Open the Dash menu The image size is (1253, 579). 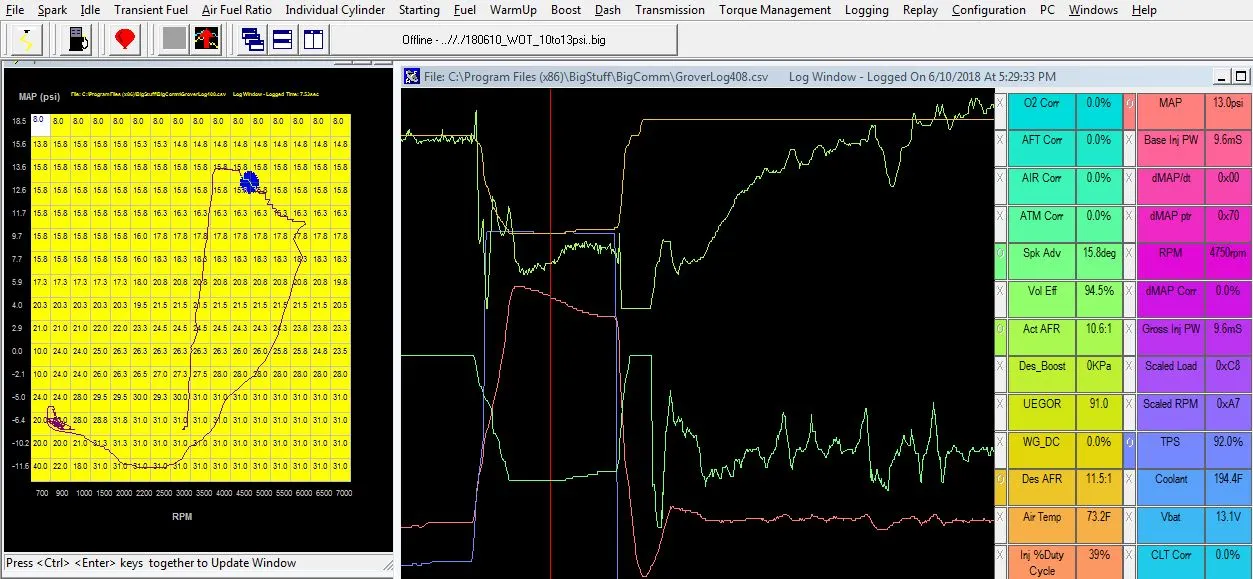point(607,10)
